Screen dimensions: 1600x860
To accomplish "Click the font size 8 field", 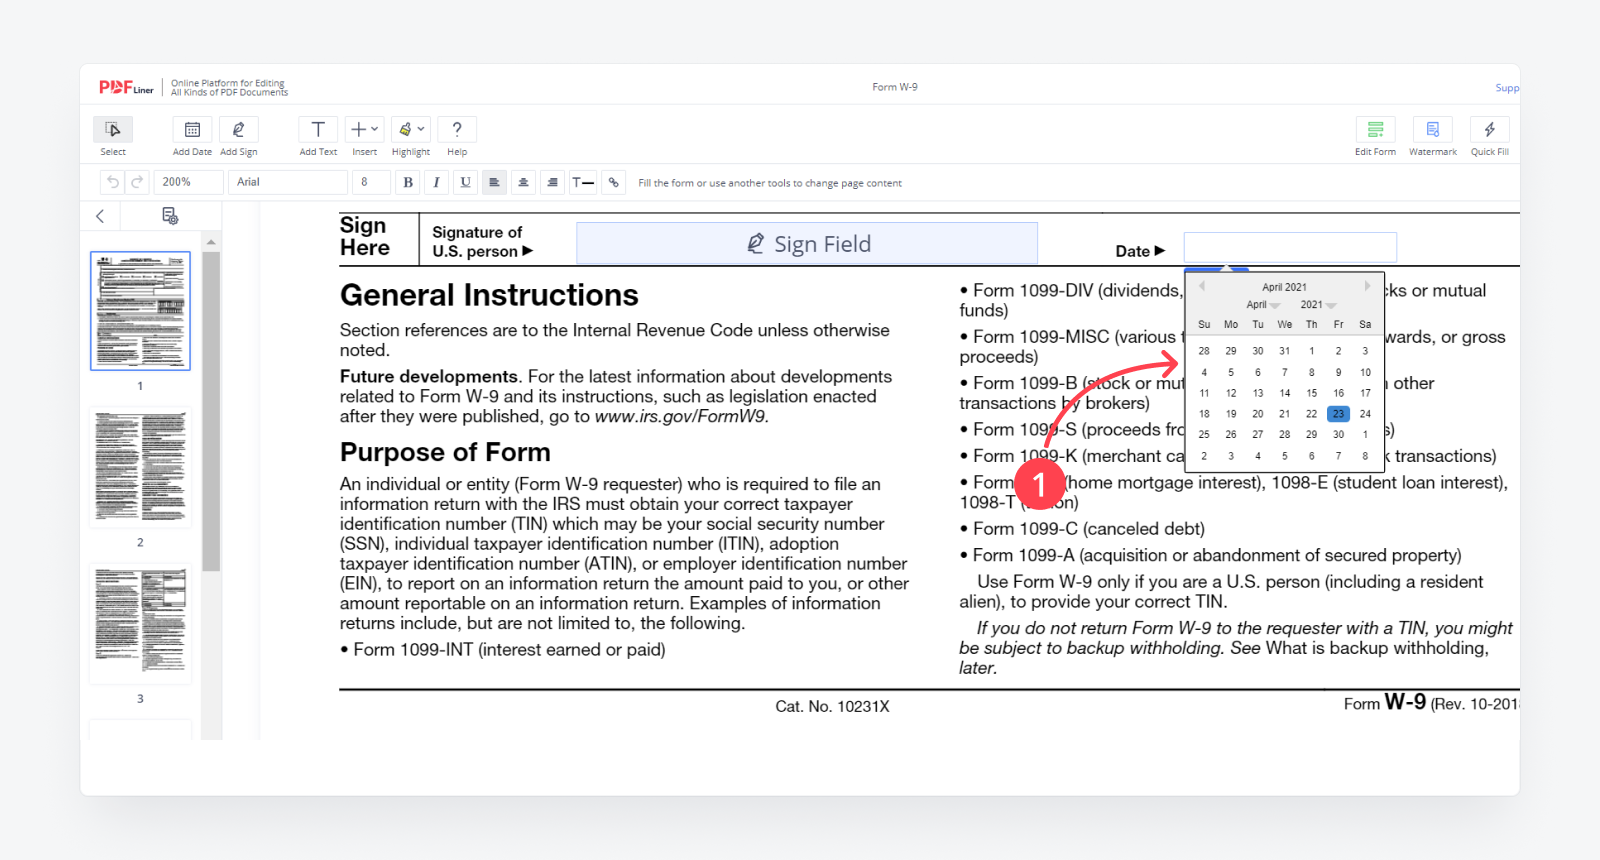I will click(x=372, y=182).
